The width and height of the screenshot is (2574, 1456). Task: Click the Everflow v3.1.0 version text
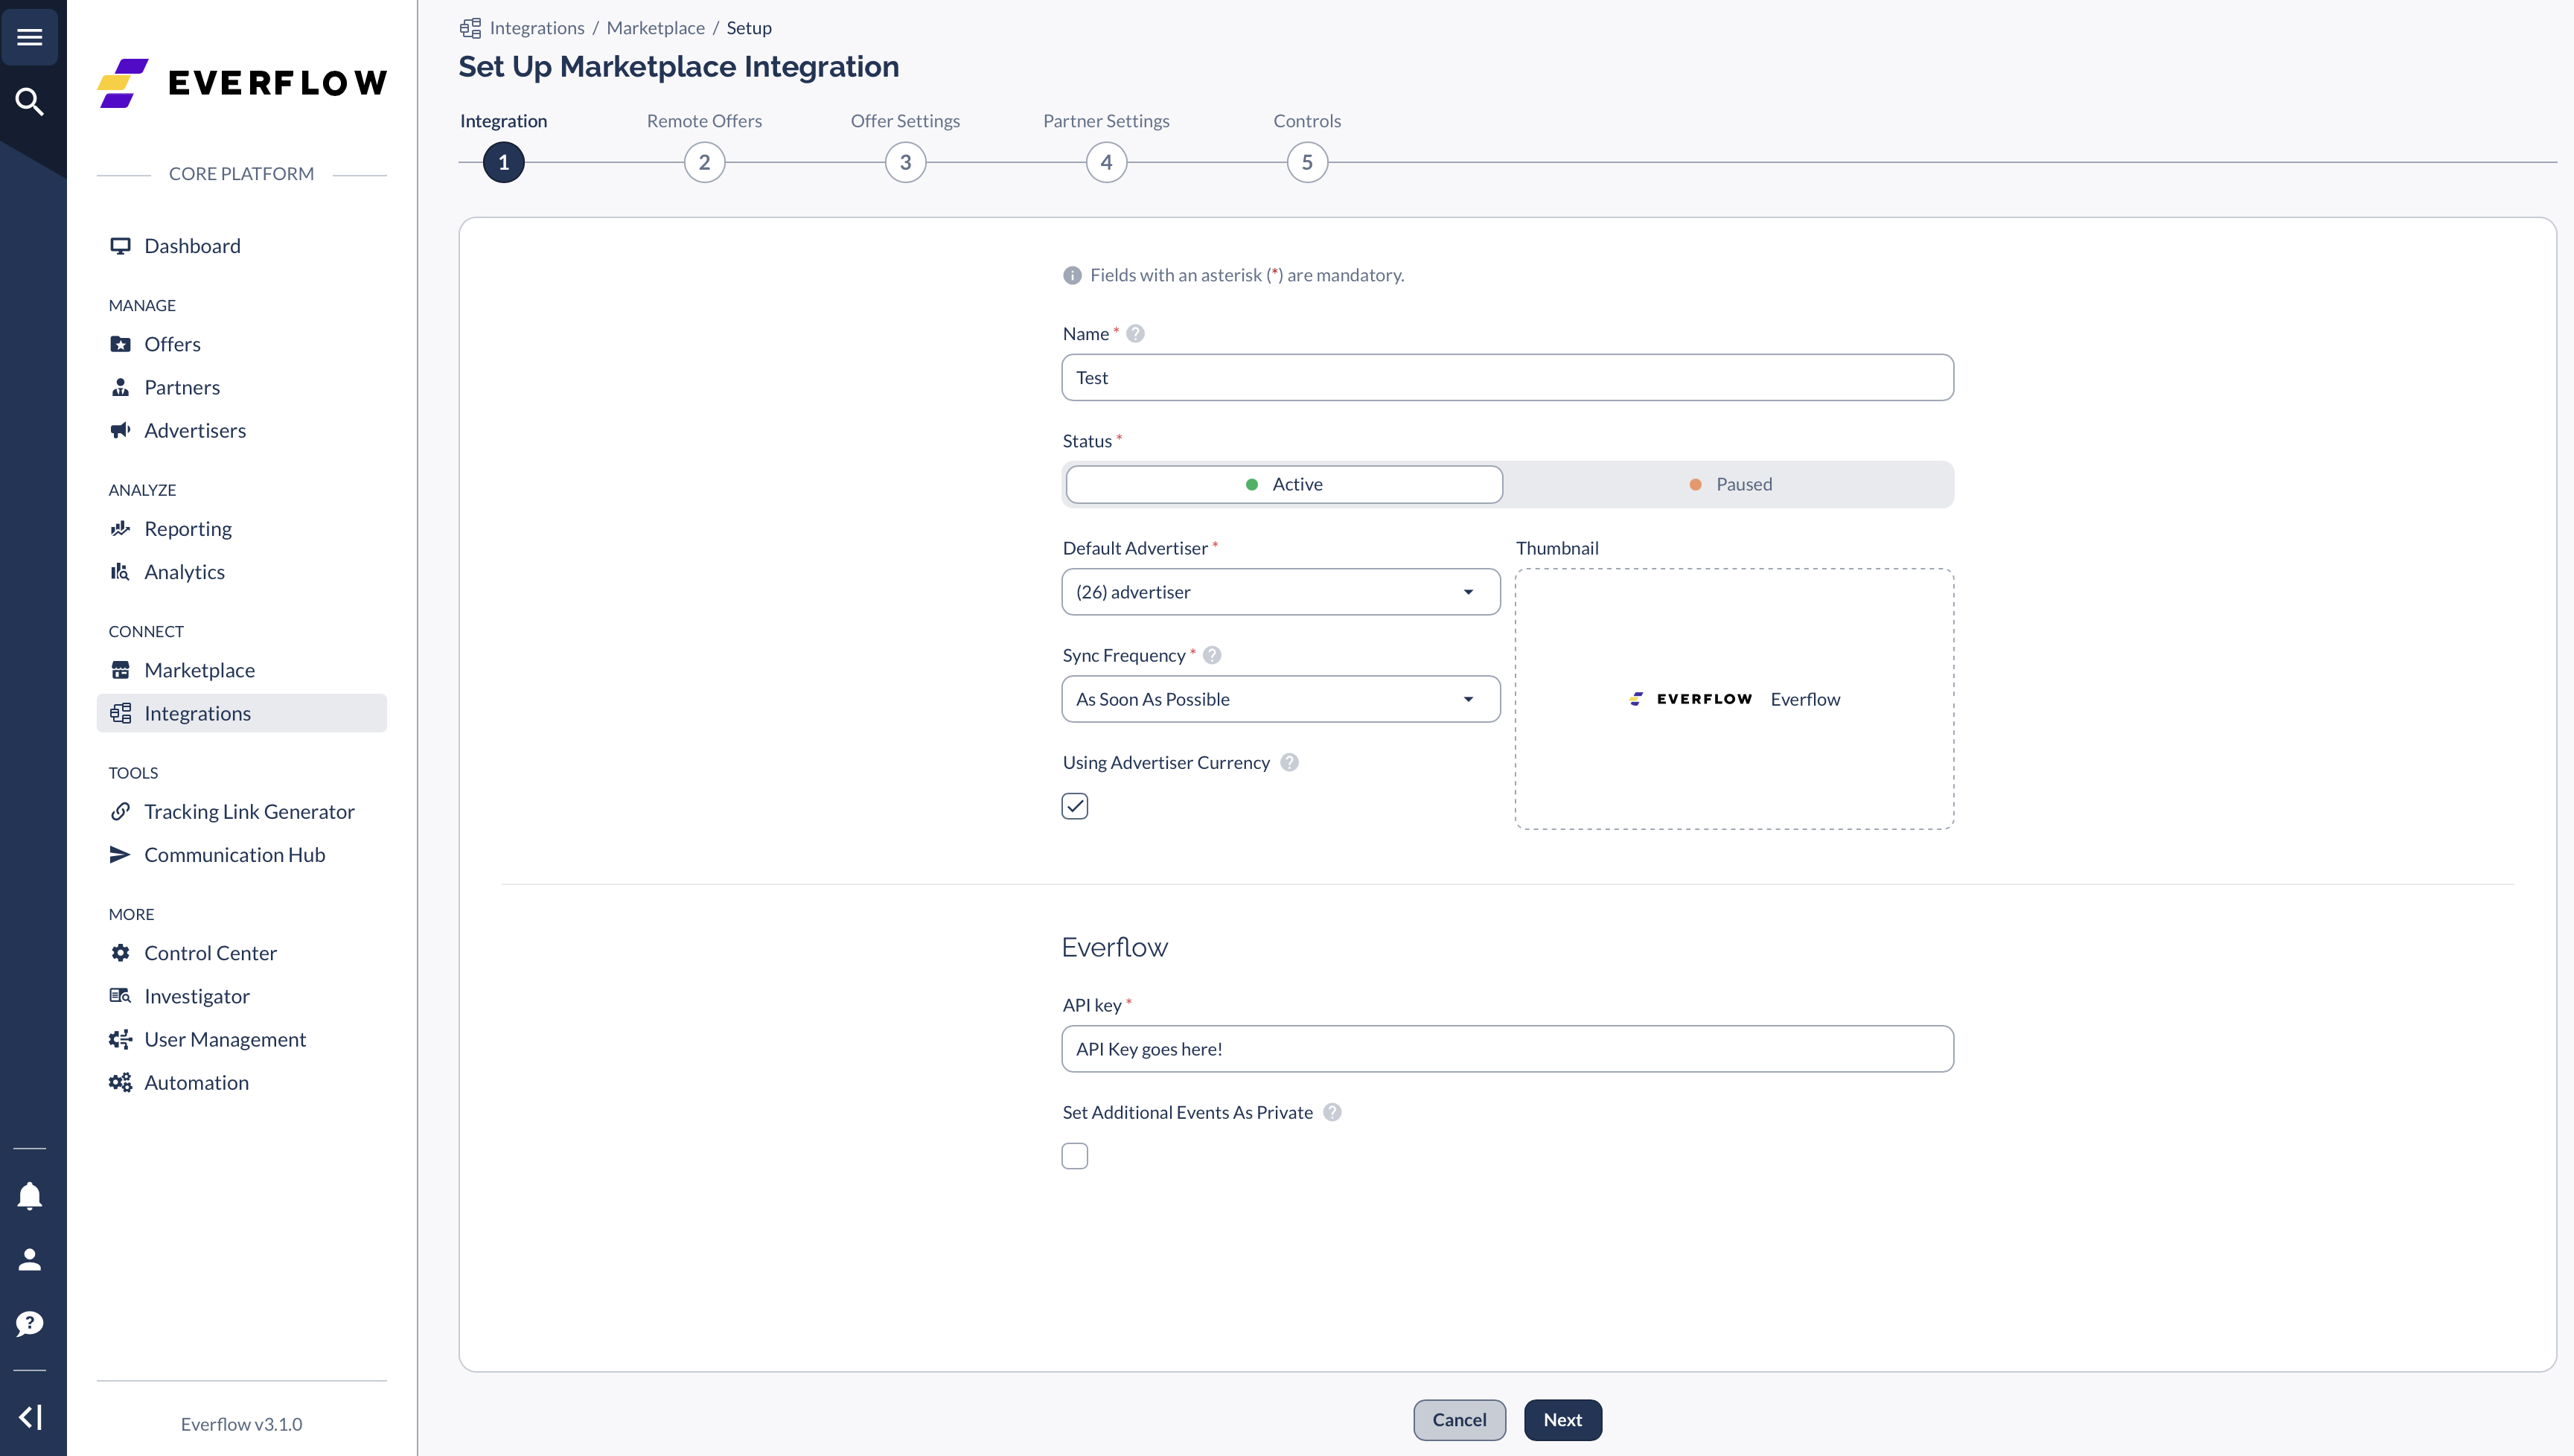[x=241, y=1424]
